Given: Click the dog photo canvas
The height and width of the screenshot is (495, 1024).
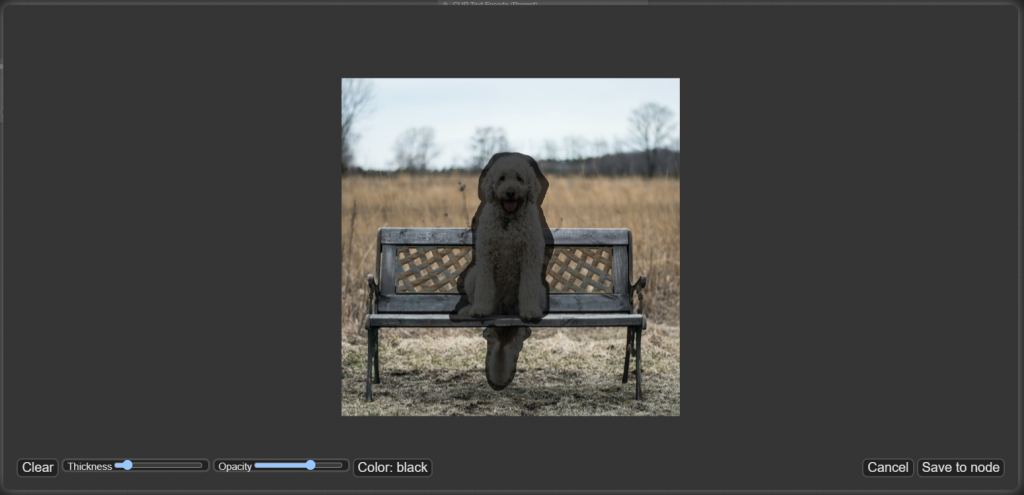Looking at the screenshot, I should pyautogui.click(x=511, y=247).
